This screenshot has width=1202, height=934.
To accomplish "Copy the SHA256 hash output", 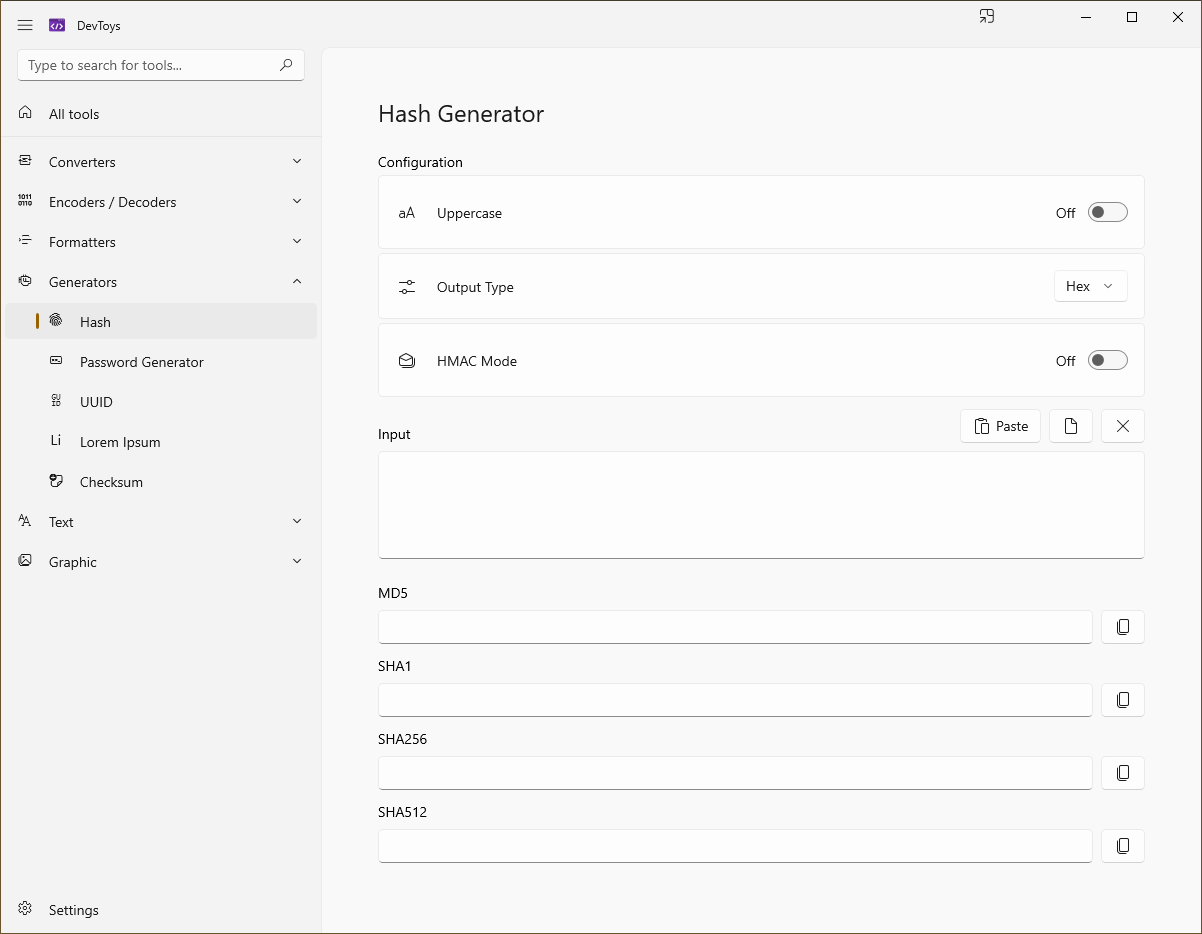I will [x=1123, y=773].
